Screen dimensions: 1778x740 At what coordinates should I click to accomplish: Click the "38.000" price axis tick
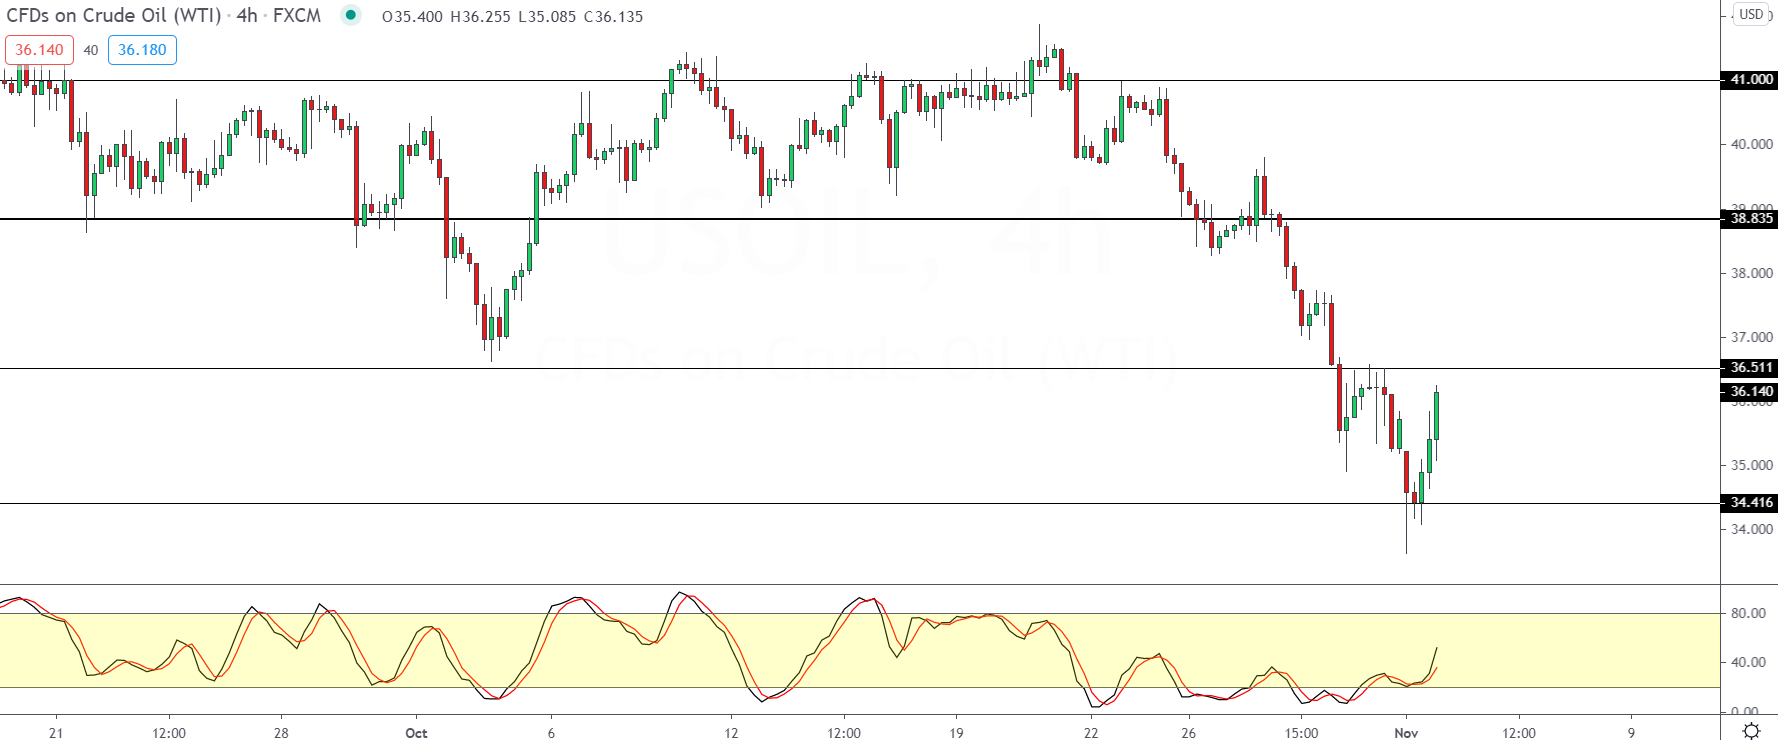[1752, 273]
